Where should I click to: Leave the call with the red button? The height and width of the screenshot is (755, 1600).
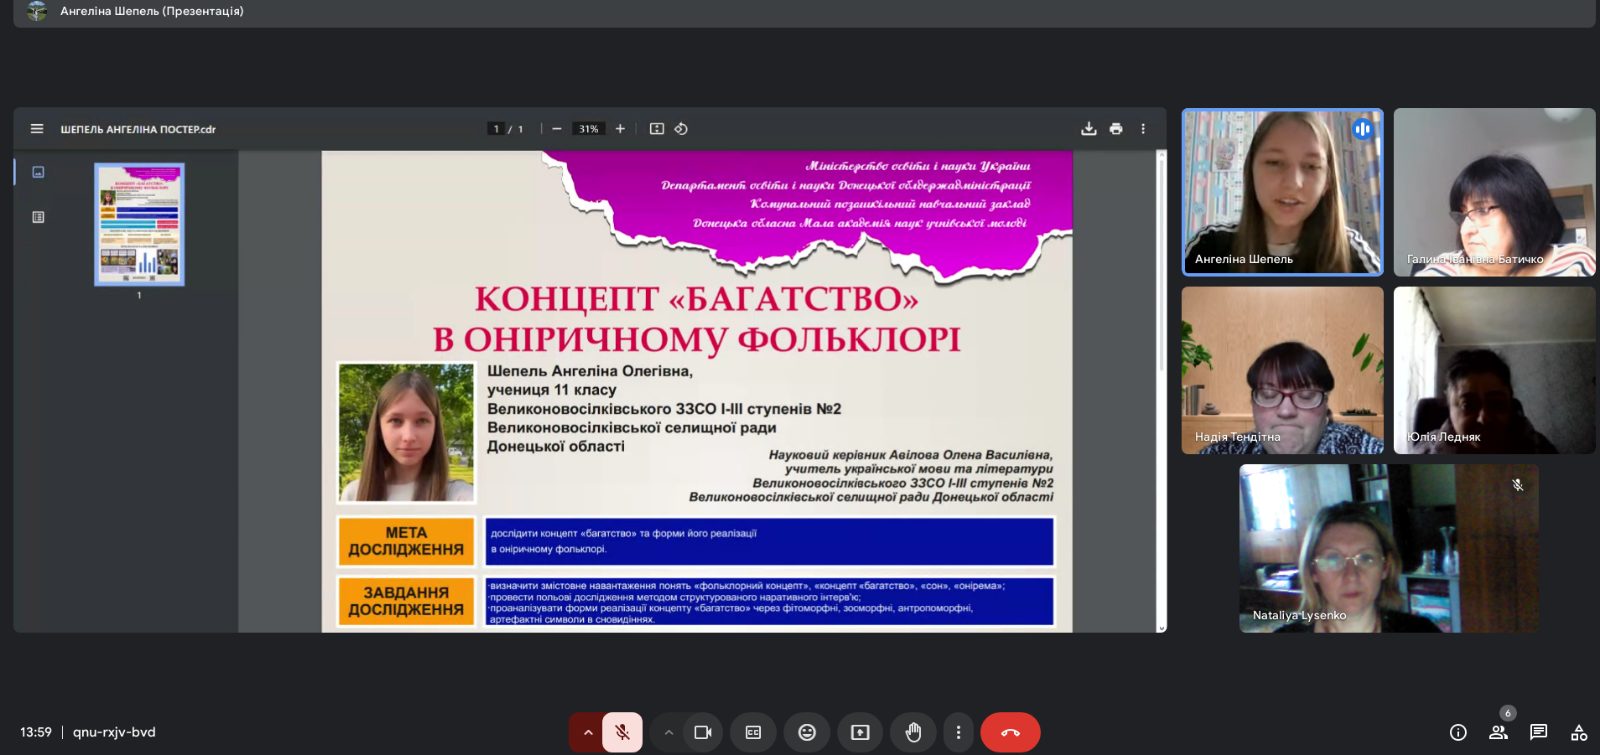tap(1010, 732)
